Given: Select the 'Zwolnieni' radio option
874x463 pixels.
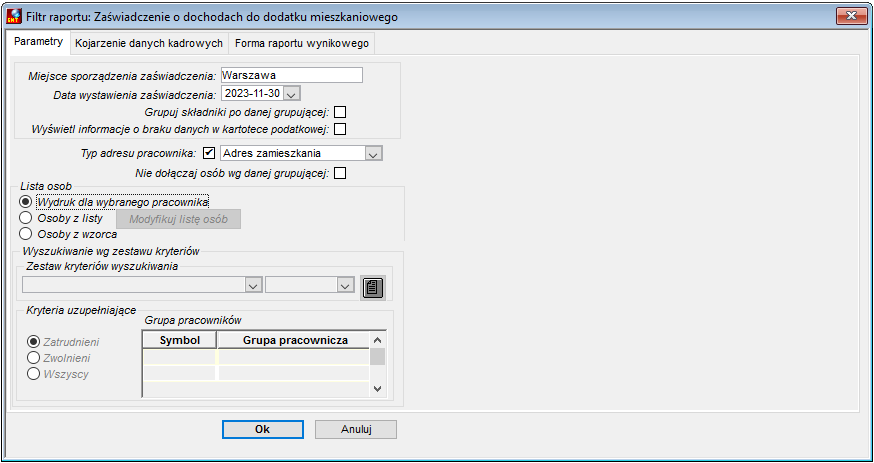Looking at the screenshot, I should 33,358.
